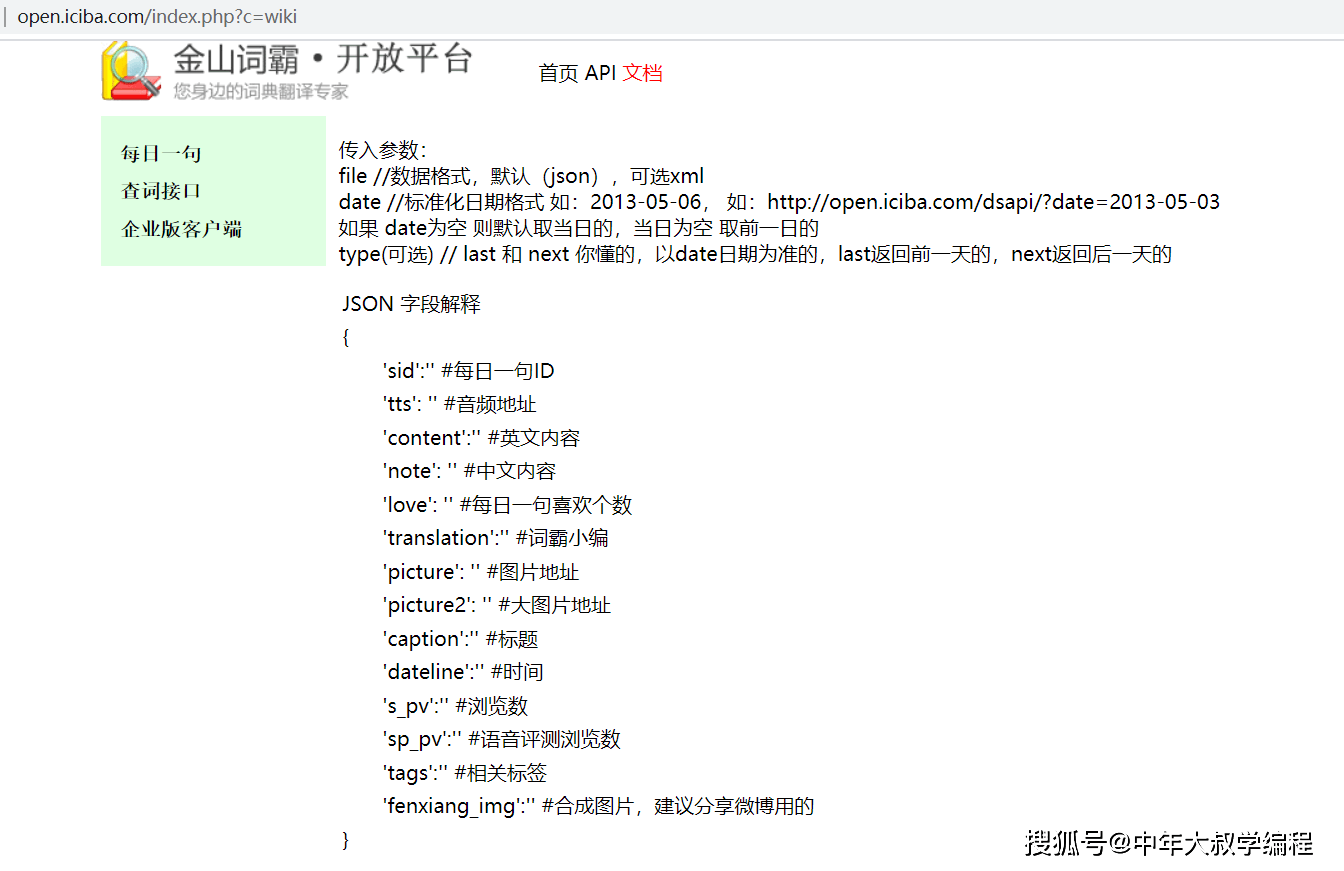1344x871 pixels.
Task: Go to the API navigation link
Action: [x=600, y=73]
